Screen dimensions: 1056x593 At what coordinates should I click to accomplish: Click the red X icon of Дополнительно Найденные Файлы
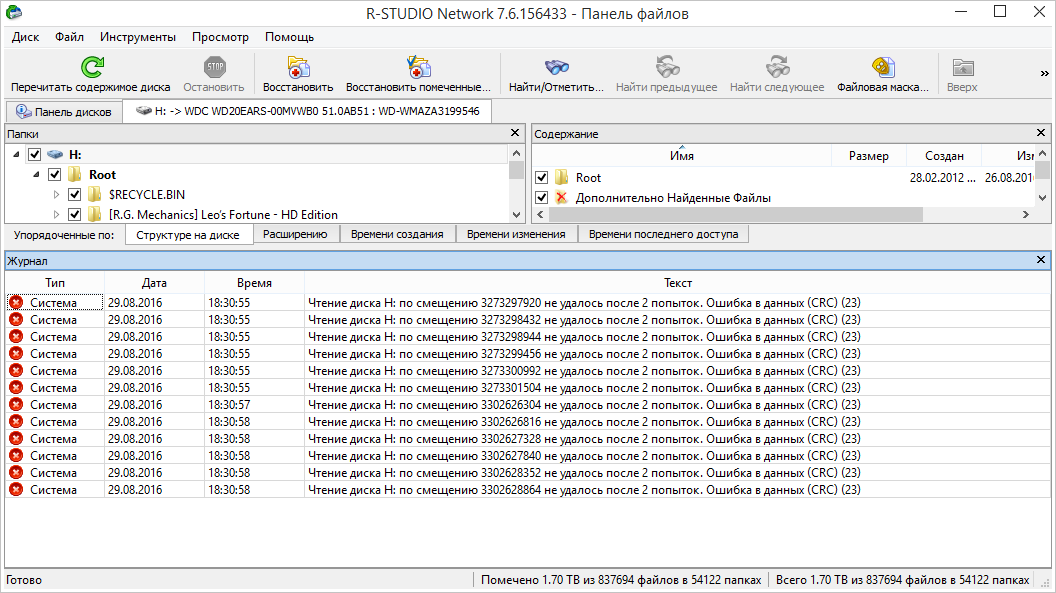click(x=561, y=197)
